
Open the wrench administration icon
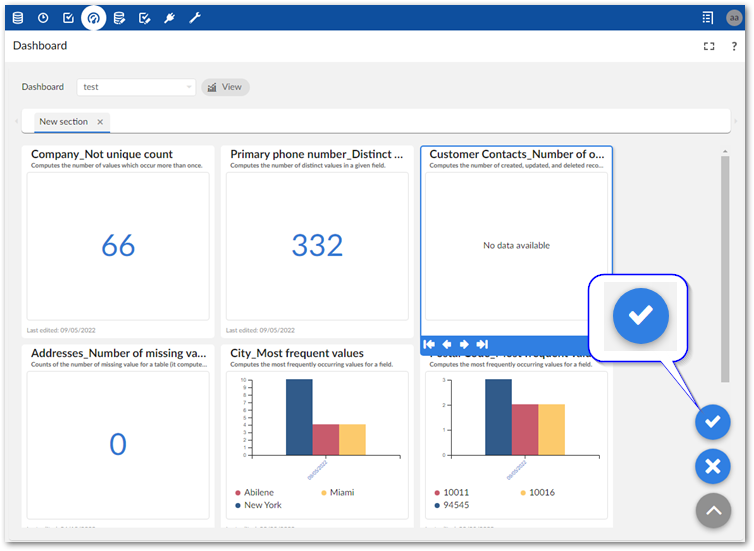[195, 18]
